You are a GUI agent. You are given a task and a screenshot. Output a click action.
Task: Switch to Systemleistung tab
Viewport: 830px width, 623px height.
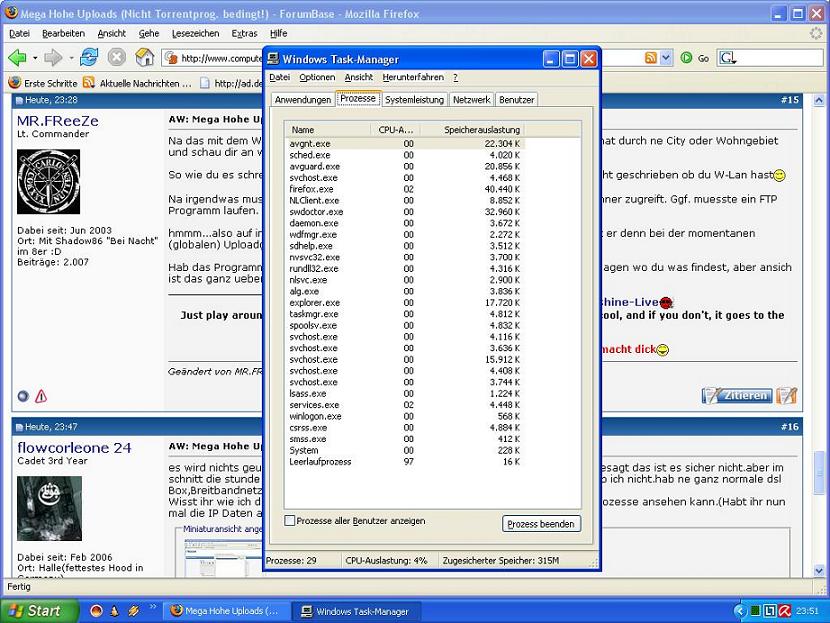(414, 100)
